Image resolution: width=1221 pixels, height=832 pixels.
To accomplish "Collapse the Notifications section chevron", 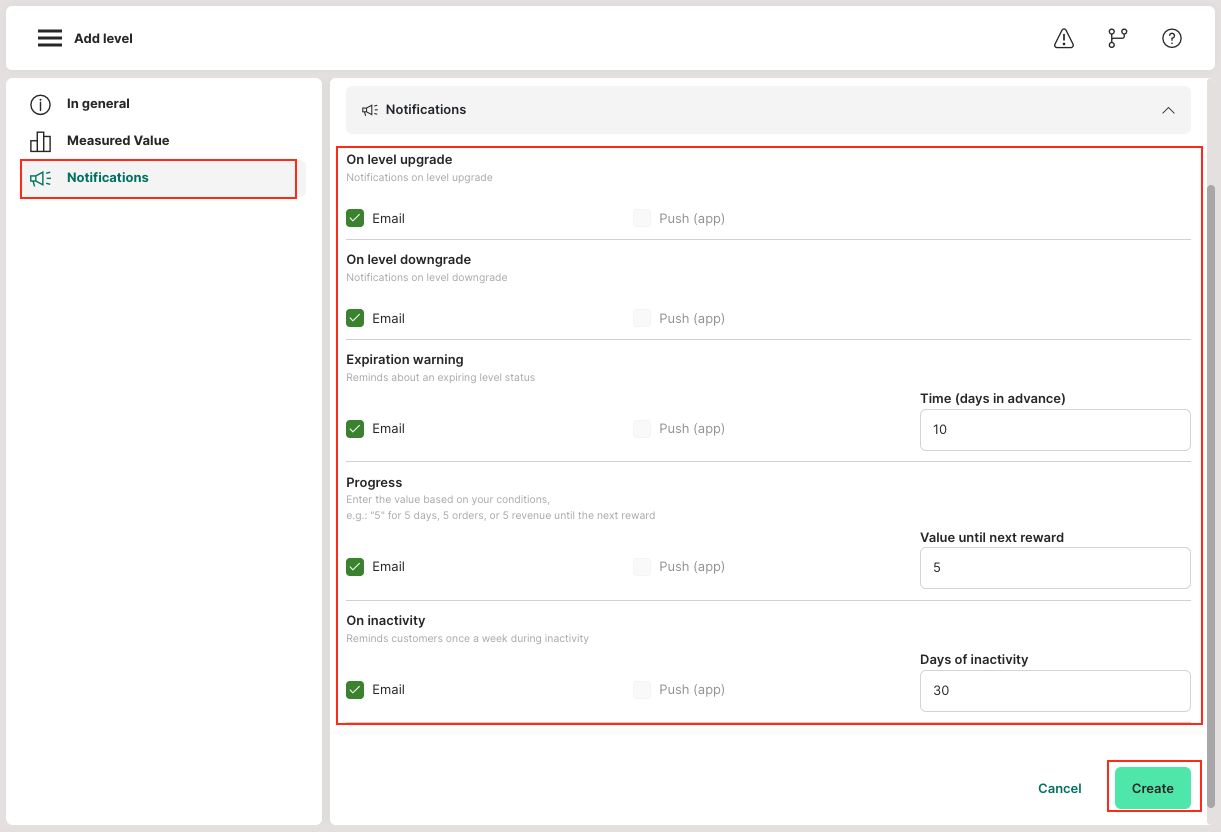I will coord(1168,110).
